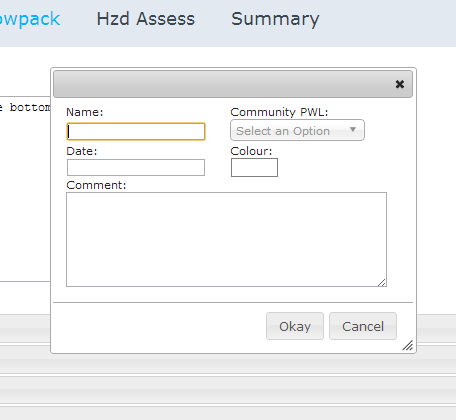Pick a colour from the Colour swatch

pyautogui.click(x=254, y=167)
